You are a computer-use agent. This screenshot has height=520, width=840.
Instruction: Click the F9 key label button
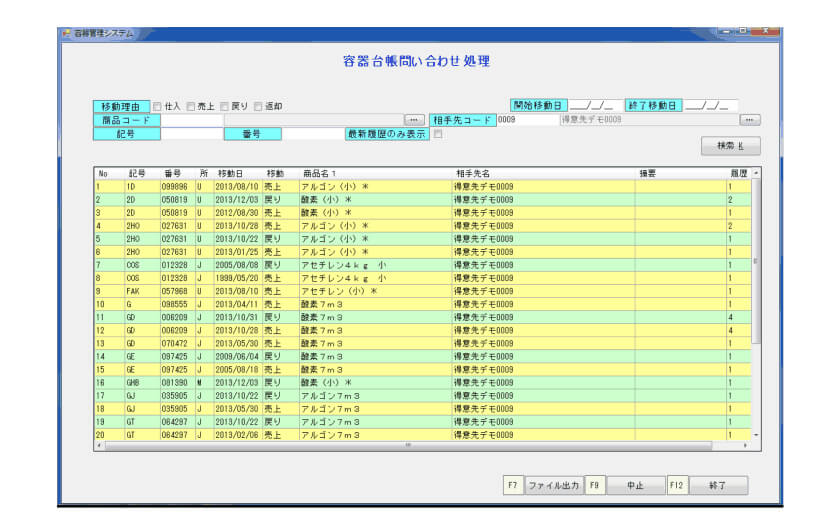(x=595, y=485)
